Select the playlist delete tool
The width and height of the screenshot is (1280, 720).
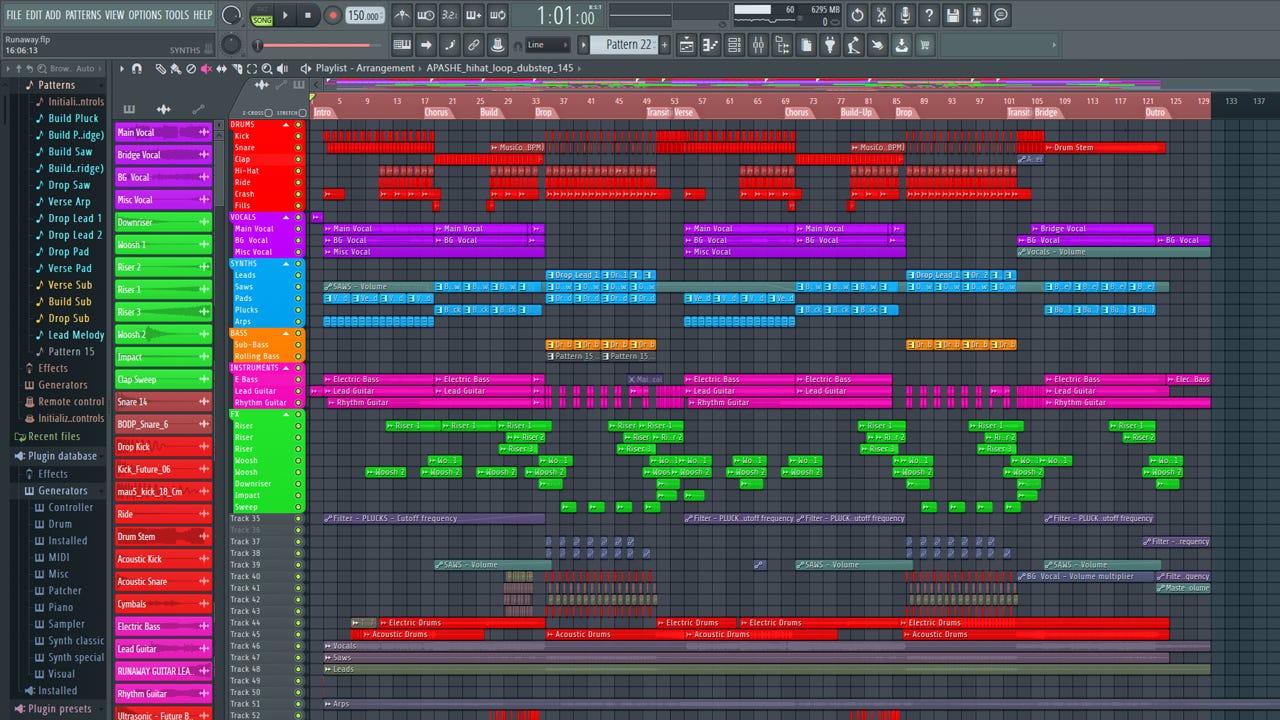click(x=191, y=69)
